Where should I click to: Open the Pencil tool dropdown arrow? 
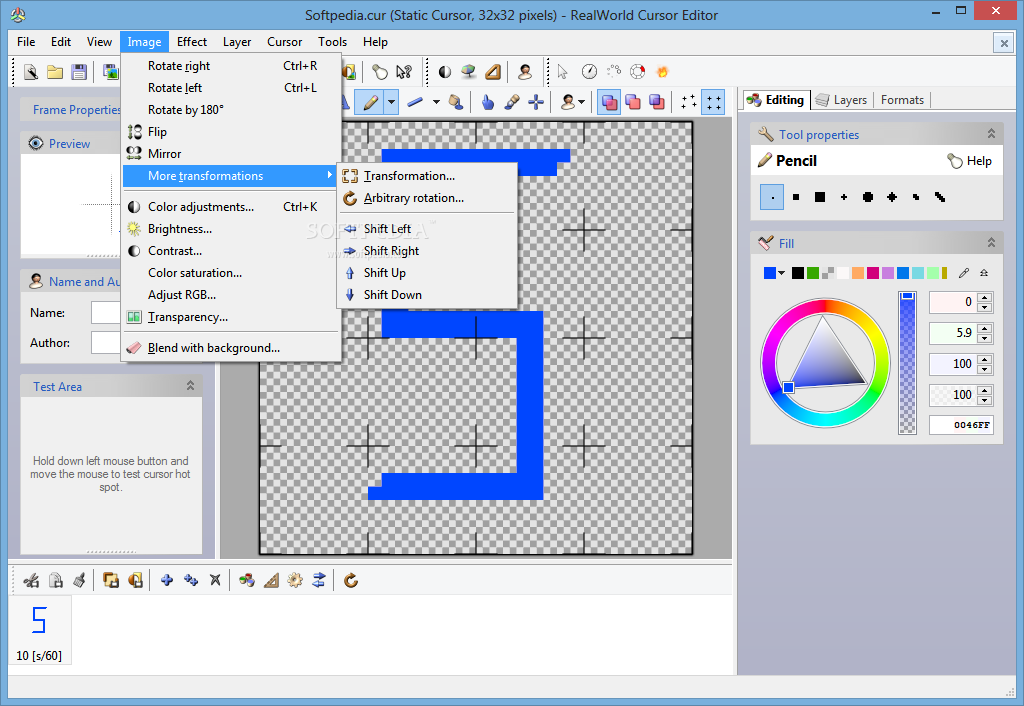click(391, 103)
